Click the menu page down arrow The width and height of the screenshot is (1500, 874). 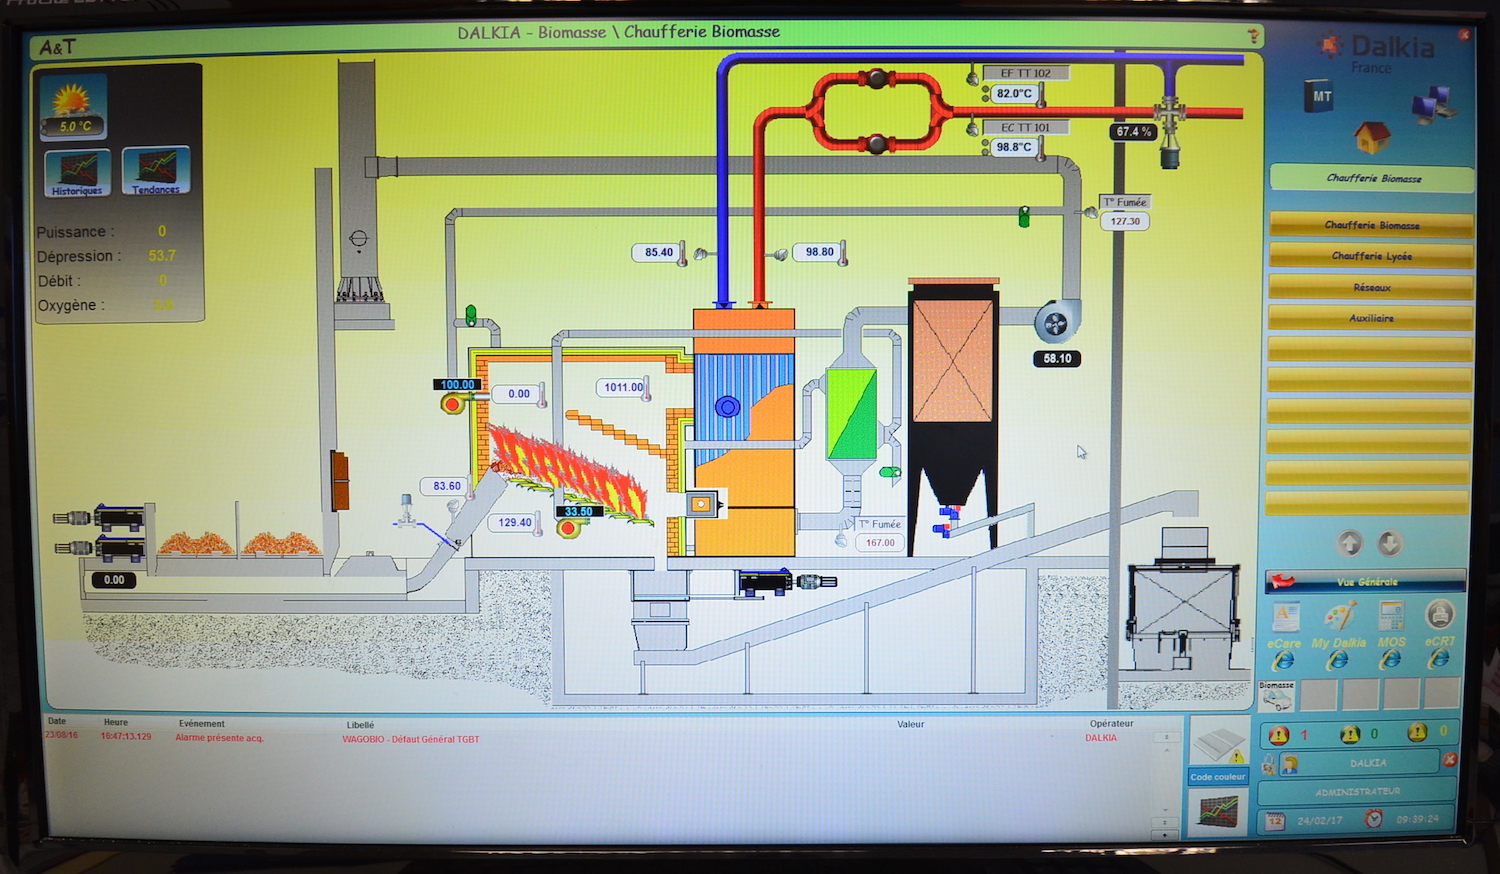point(1389,543)
